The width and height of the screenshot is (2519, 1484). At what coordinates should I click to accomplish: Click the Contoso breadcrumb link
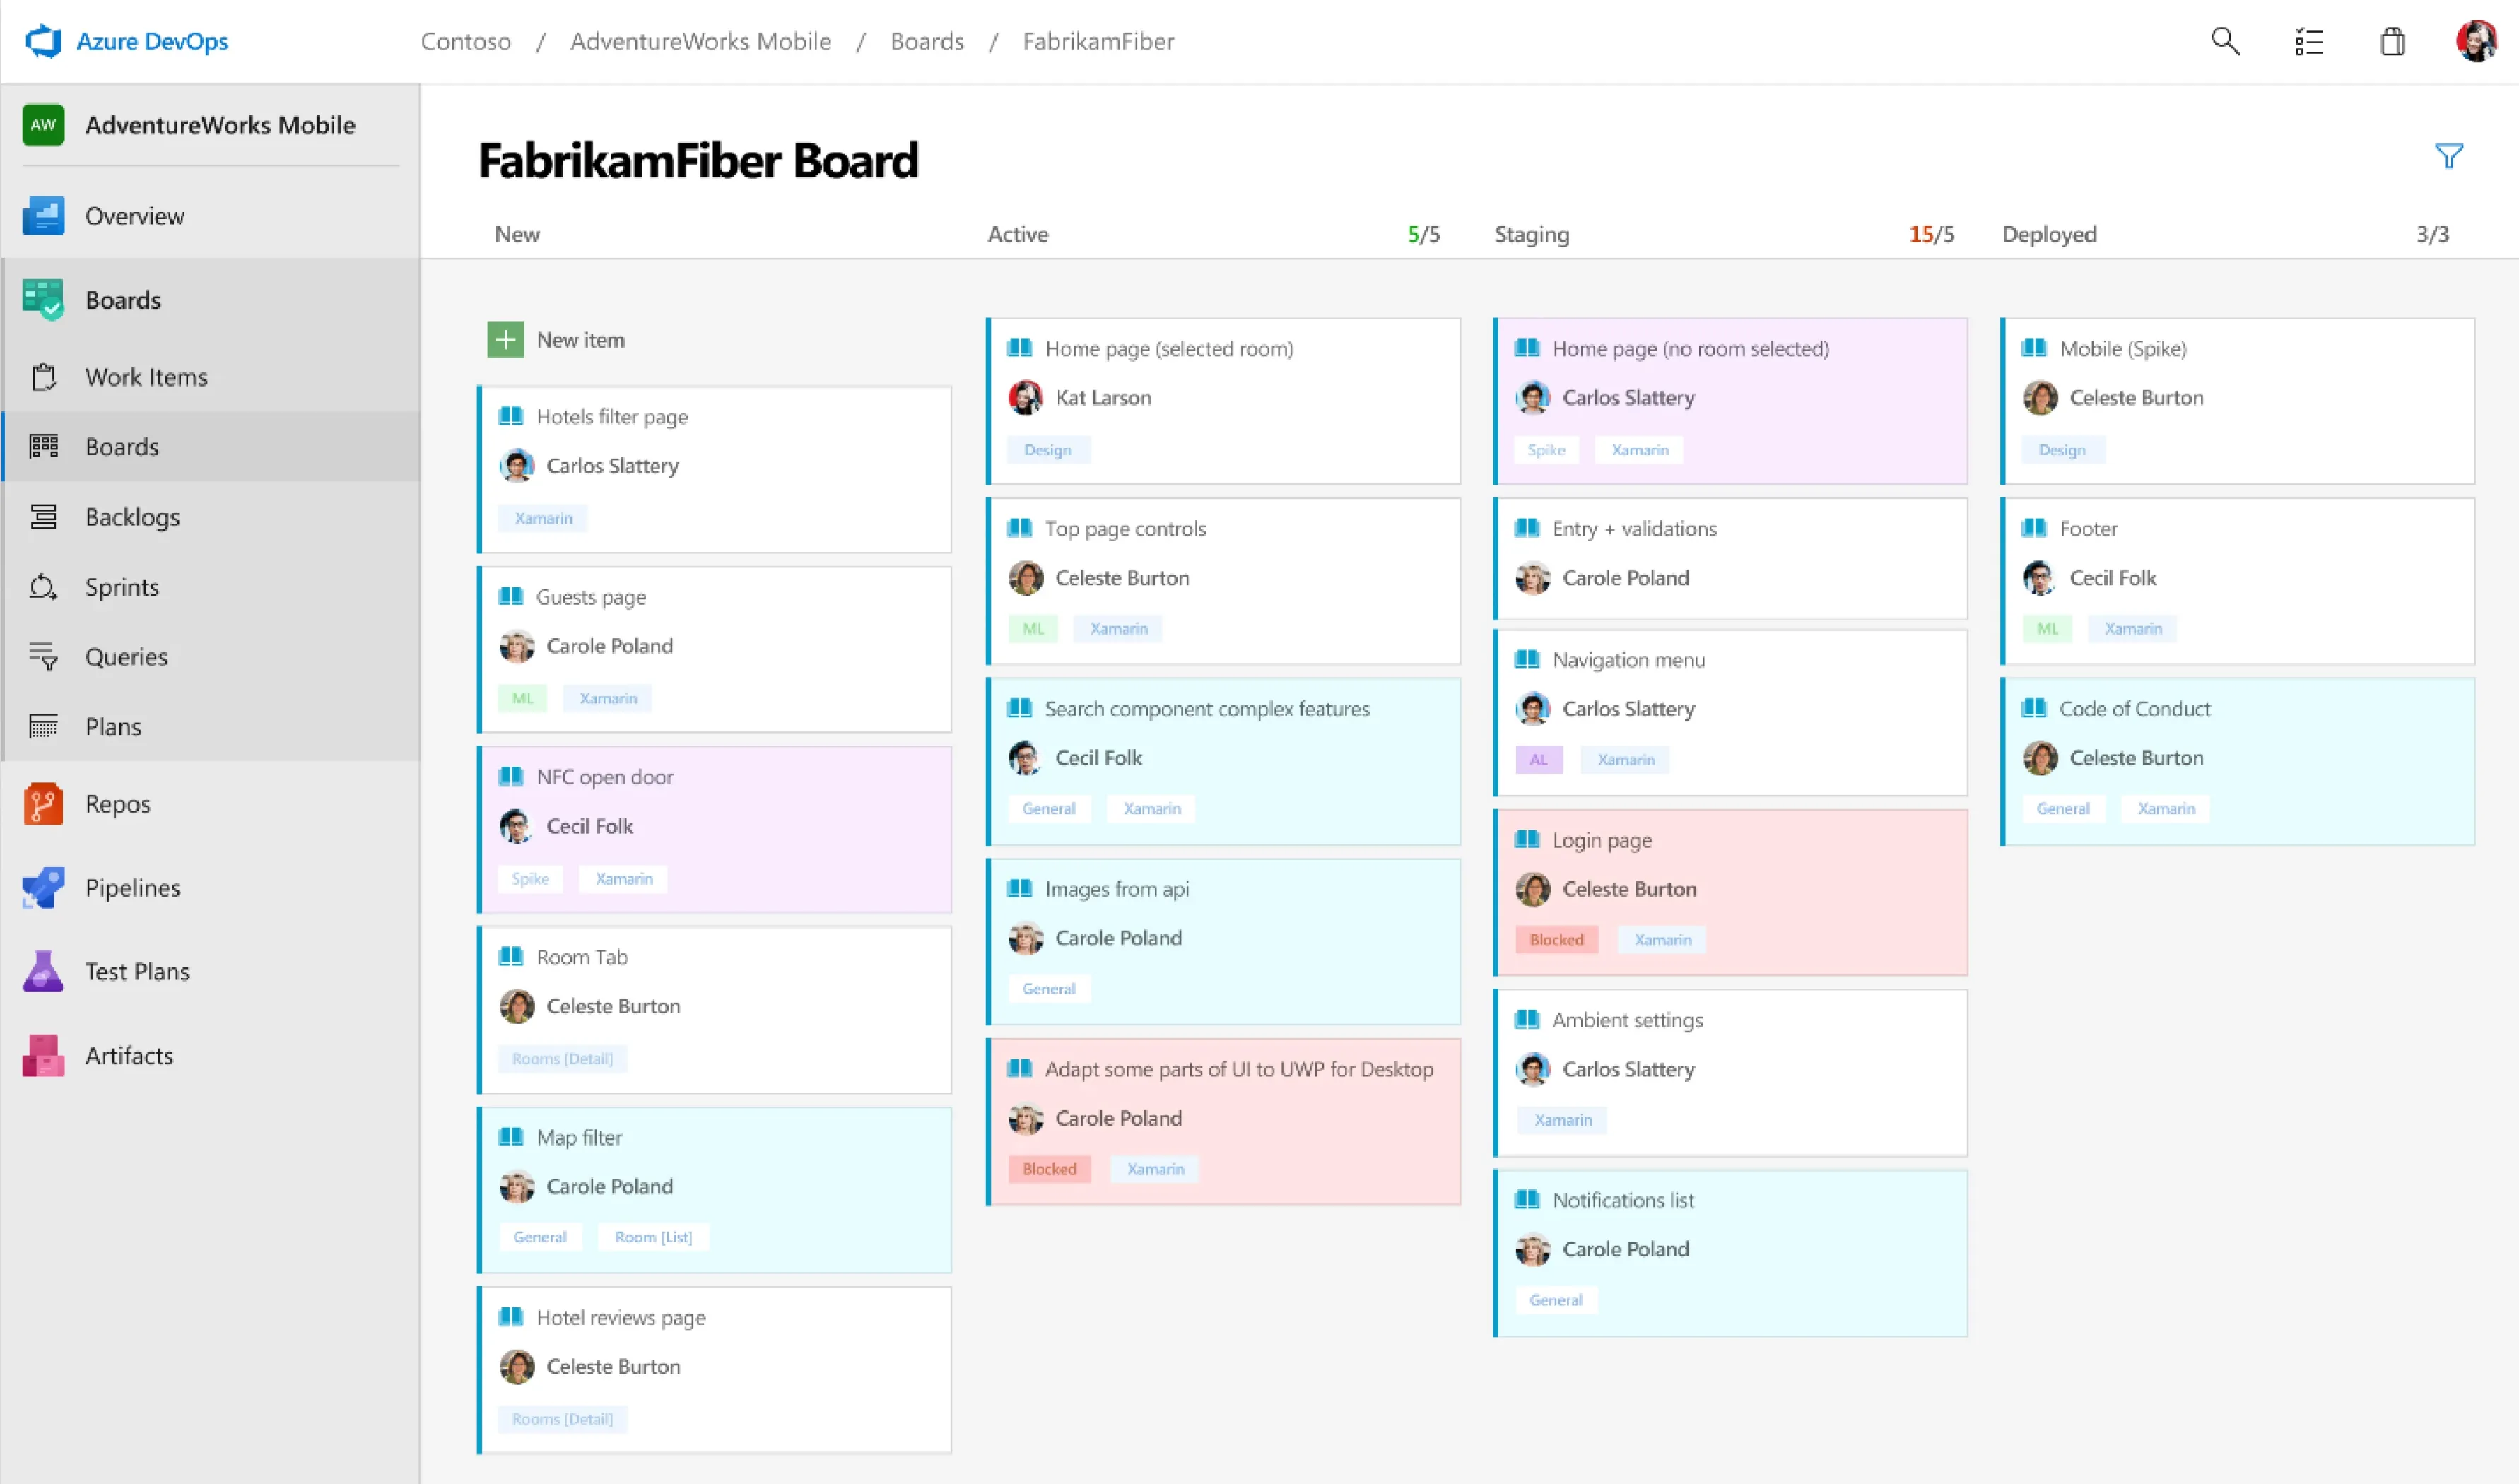(465, 41)
